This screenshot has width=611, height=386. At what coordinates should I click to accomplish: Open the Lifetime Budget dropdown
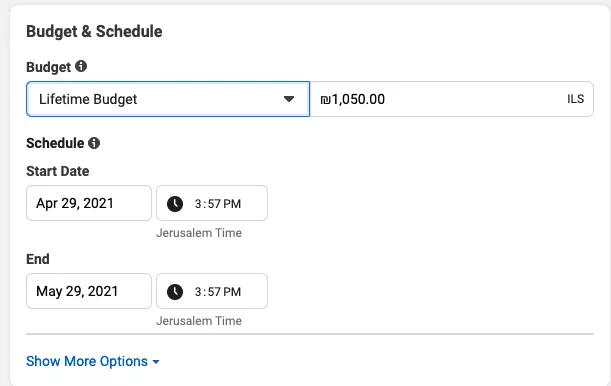[x=168, y=99]
